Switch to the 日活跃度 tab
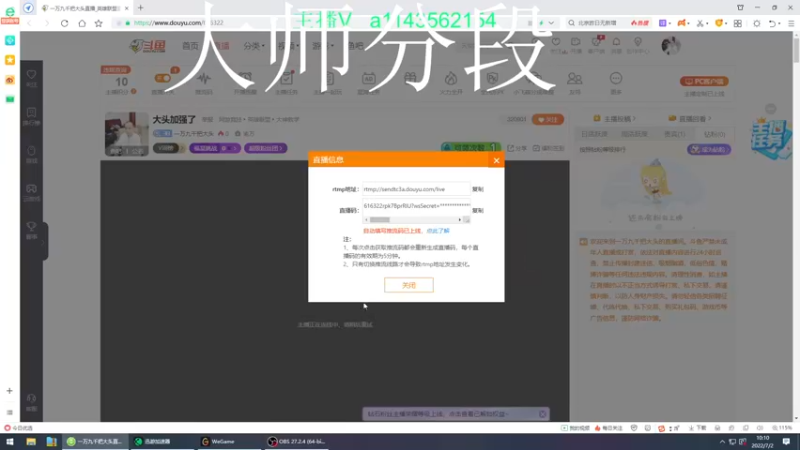800x450 pixels. (594, 134)
